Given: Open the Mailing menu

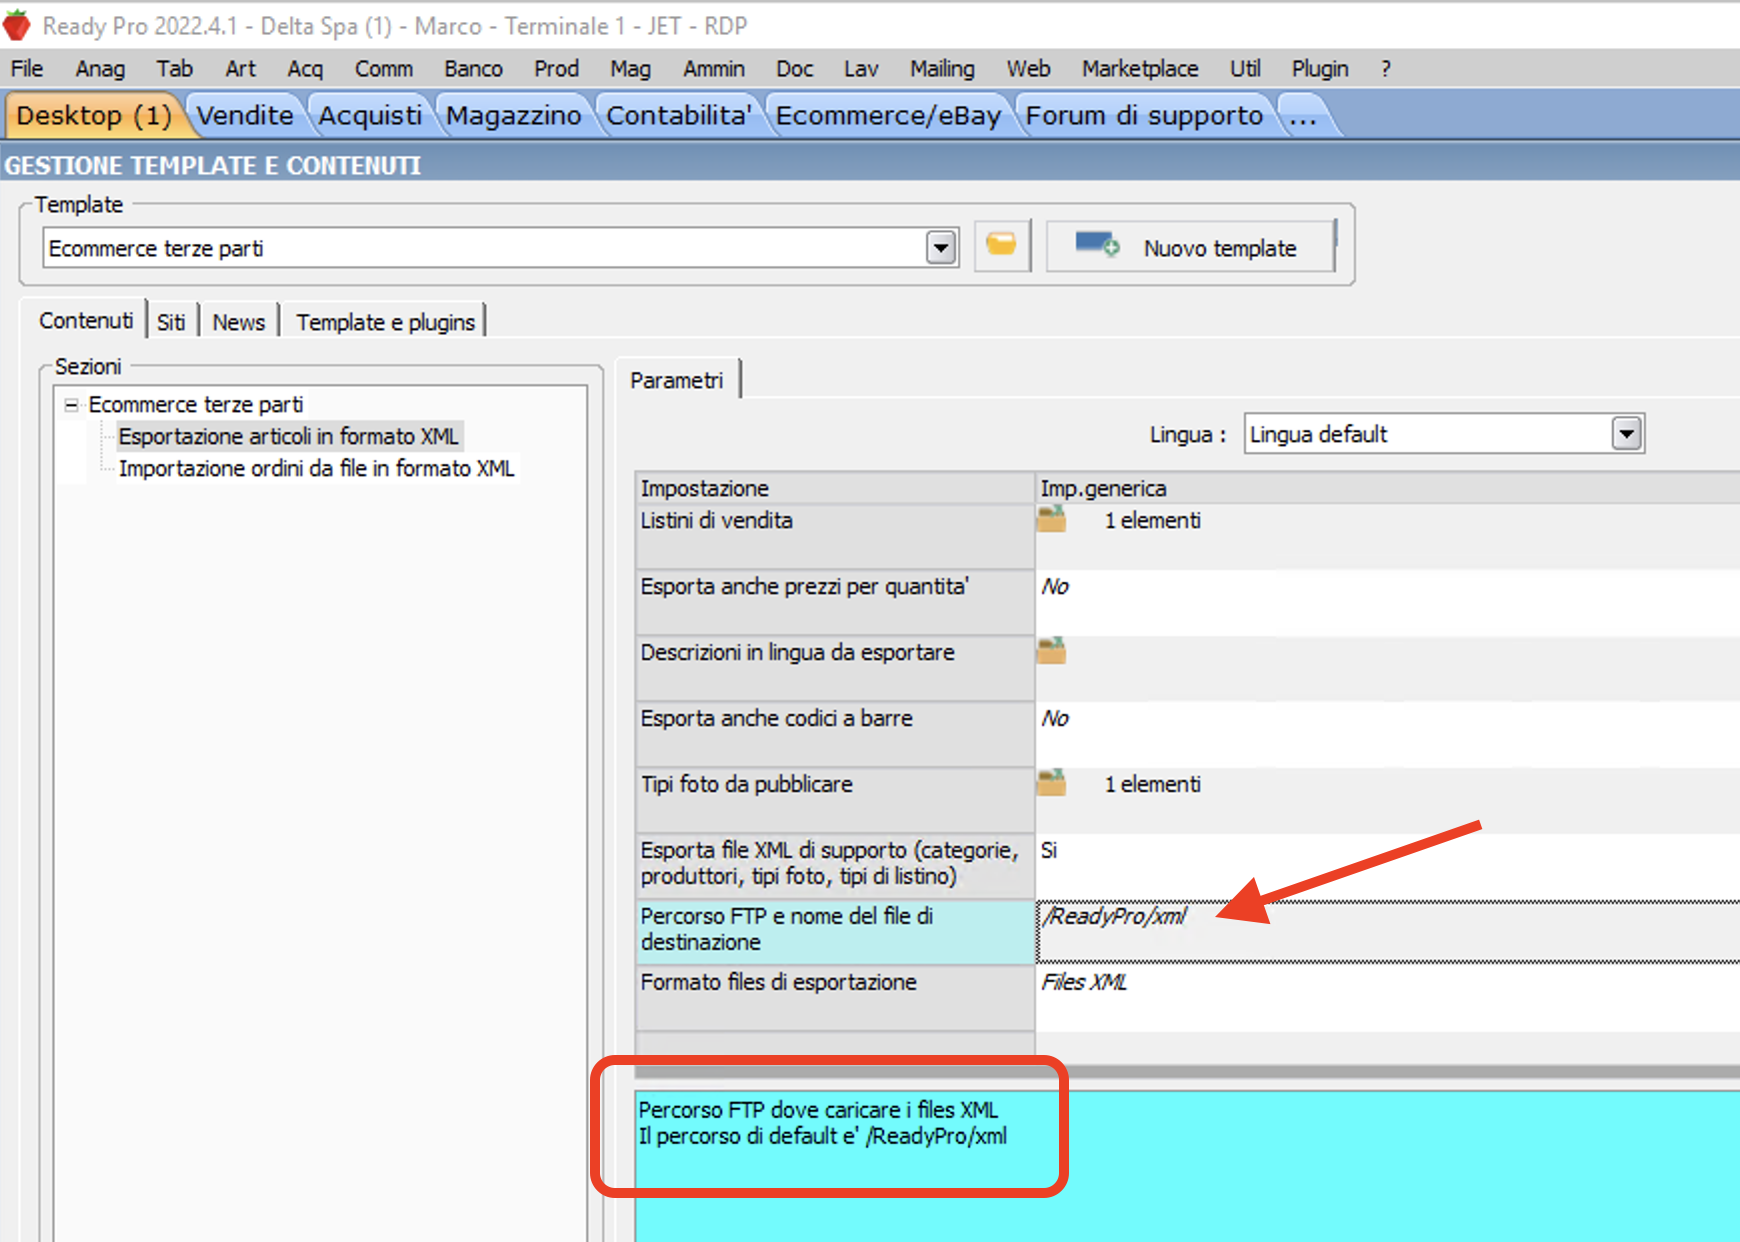Looking at the screenshot, I should [942, 69].
